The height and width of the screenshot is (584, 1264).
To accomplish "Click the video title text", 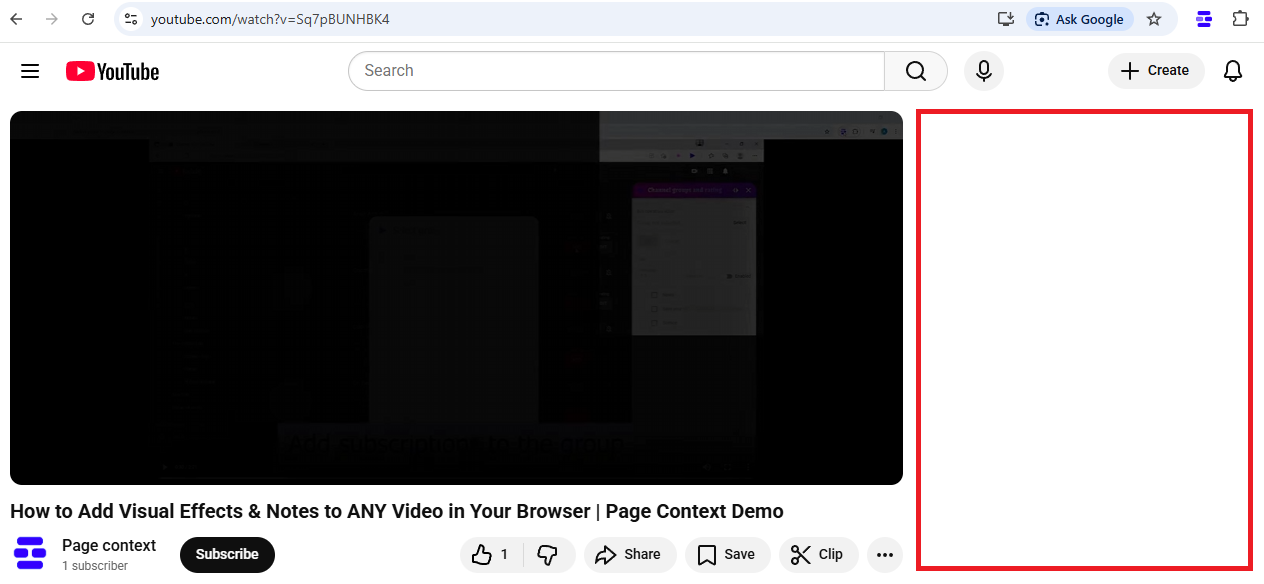I will (x=397, y=511).
